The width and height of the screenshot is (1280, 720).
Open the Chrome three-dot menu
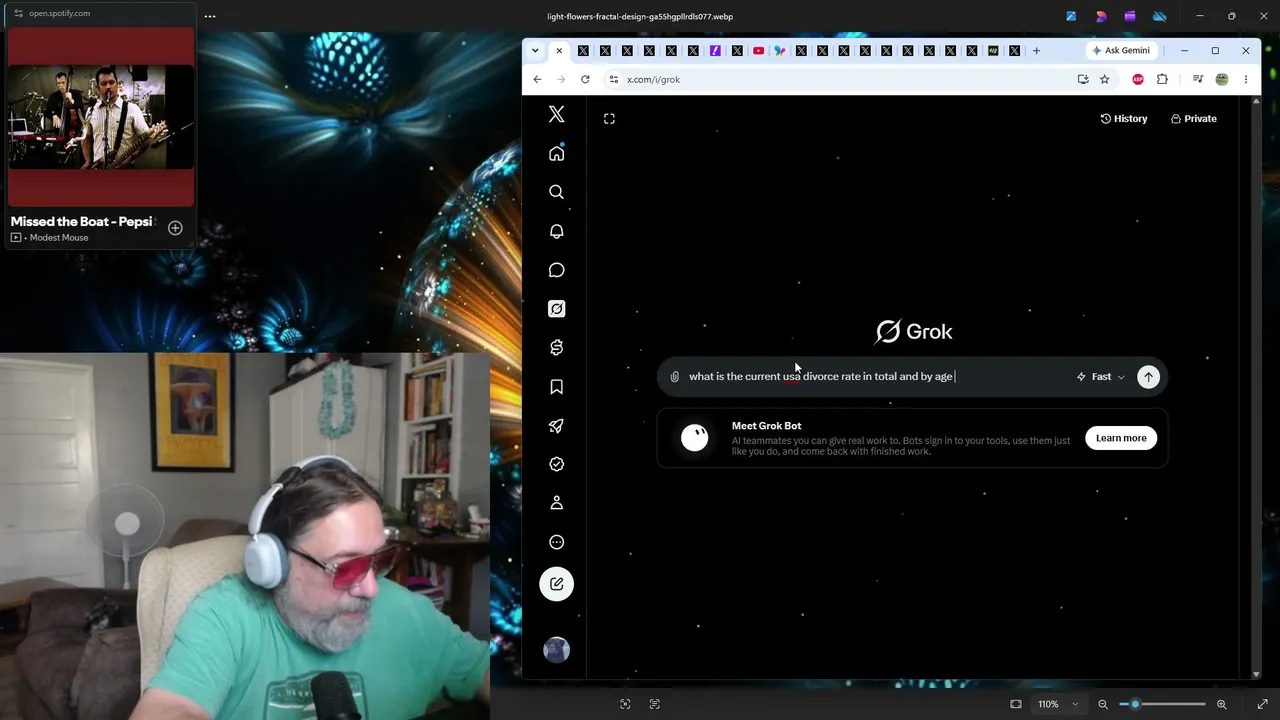(1246, 79)
